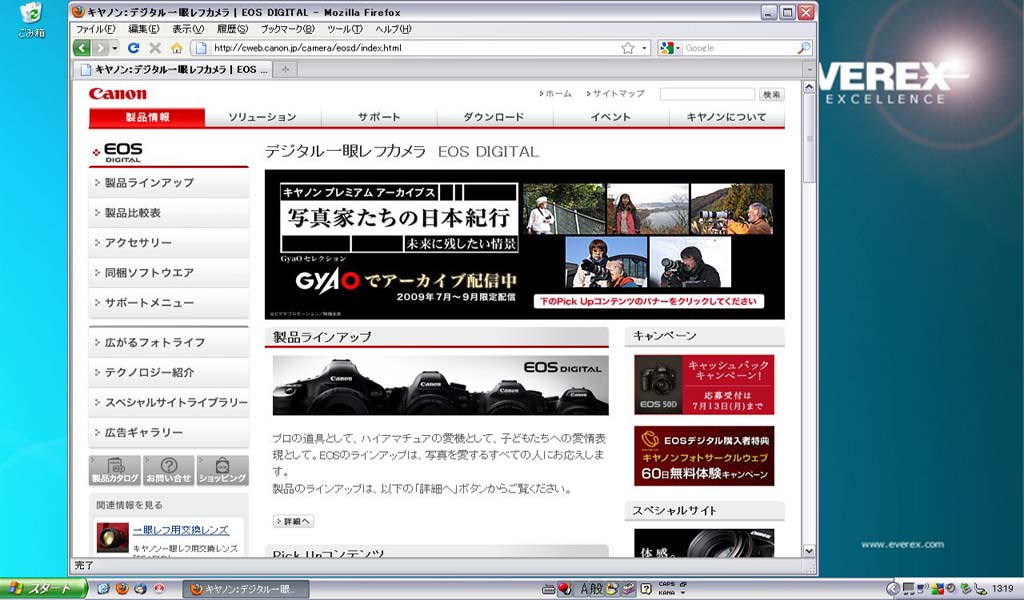Screen dimensions: 1024x600
Task: Open アクセサリー in sidebar
Action: click(x=168, y=243)
